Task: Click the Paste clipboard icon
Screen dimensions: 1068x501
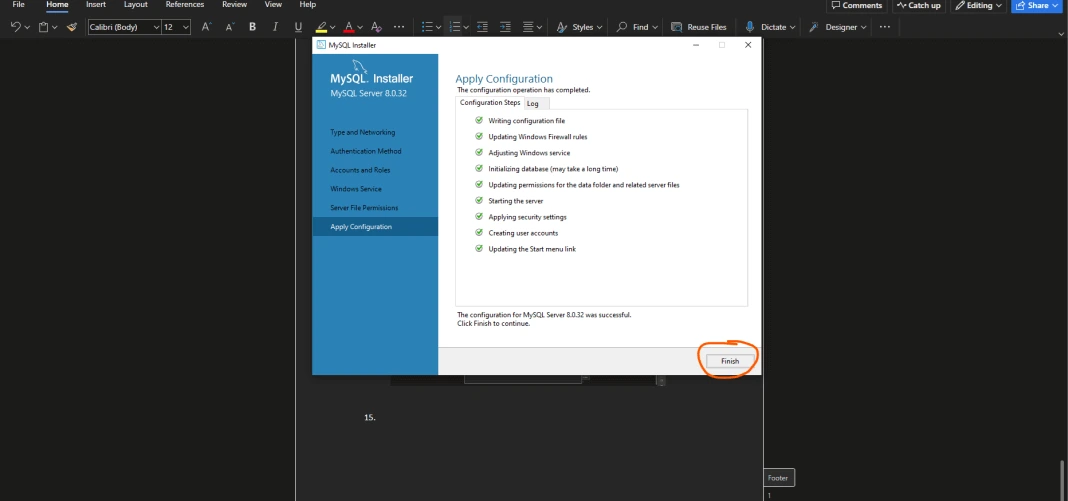Action: 43,27
